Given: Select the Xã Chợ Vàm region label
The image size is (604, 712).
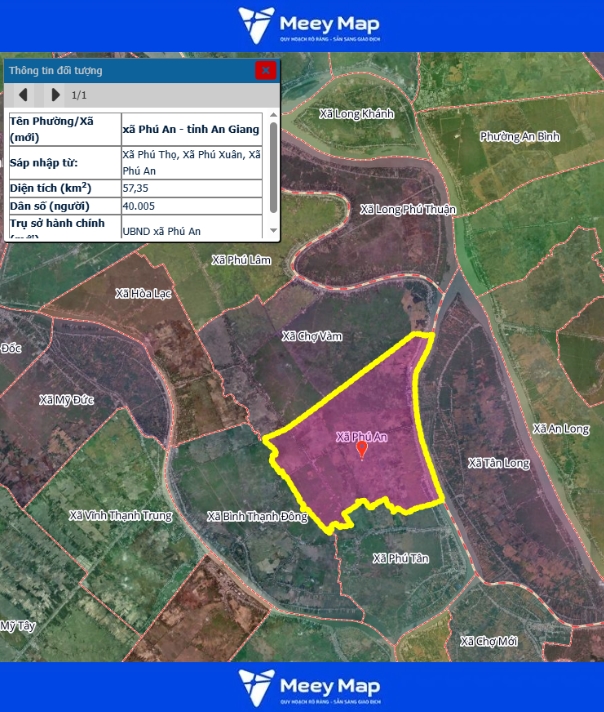Looking at the screenshot, I should pos(312,336).
